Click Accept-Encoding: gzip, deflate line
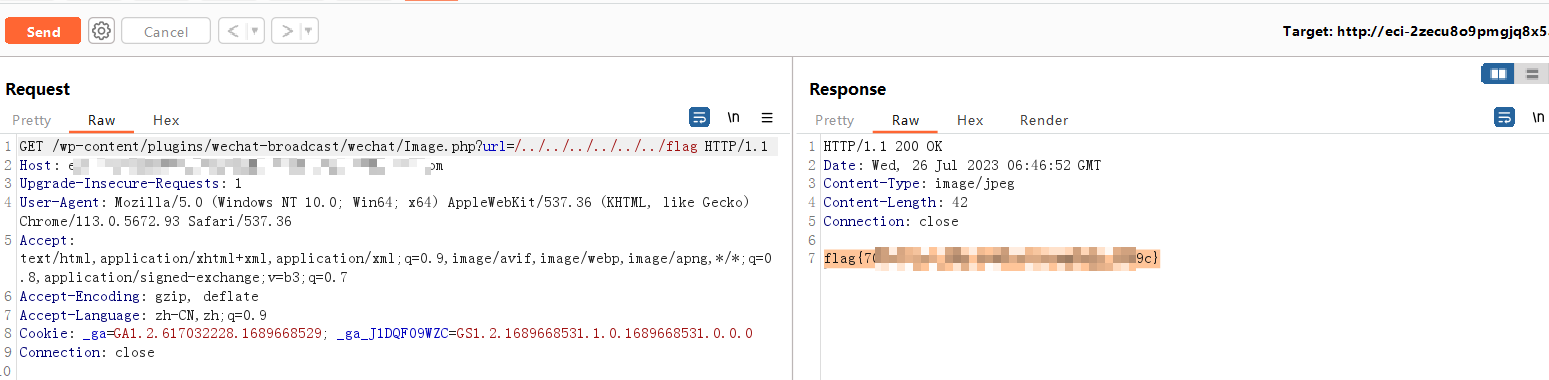This screenshot has width=1549, height=380. point(138,296)
